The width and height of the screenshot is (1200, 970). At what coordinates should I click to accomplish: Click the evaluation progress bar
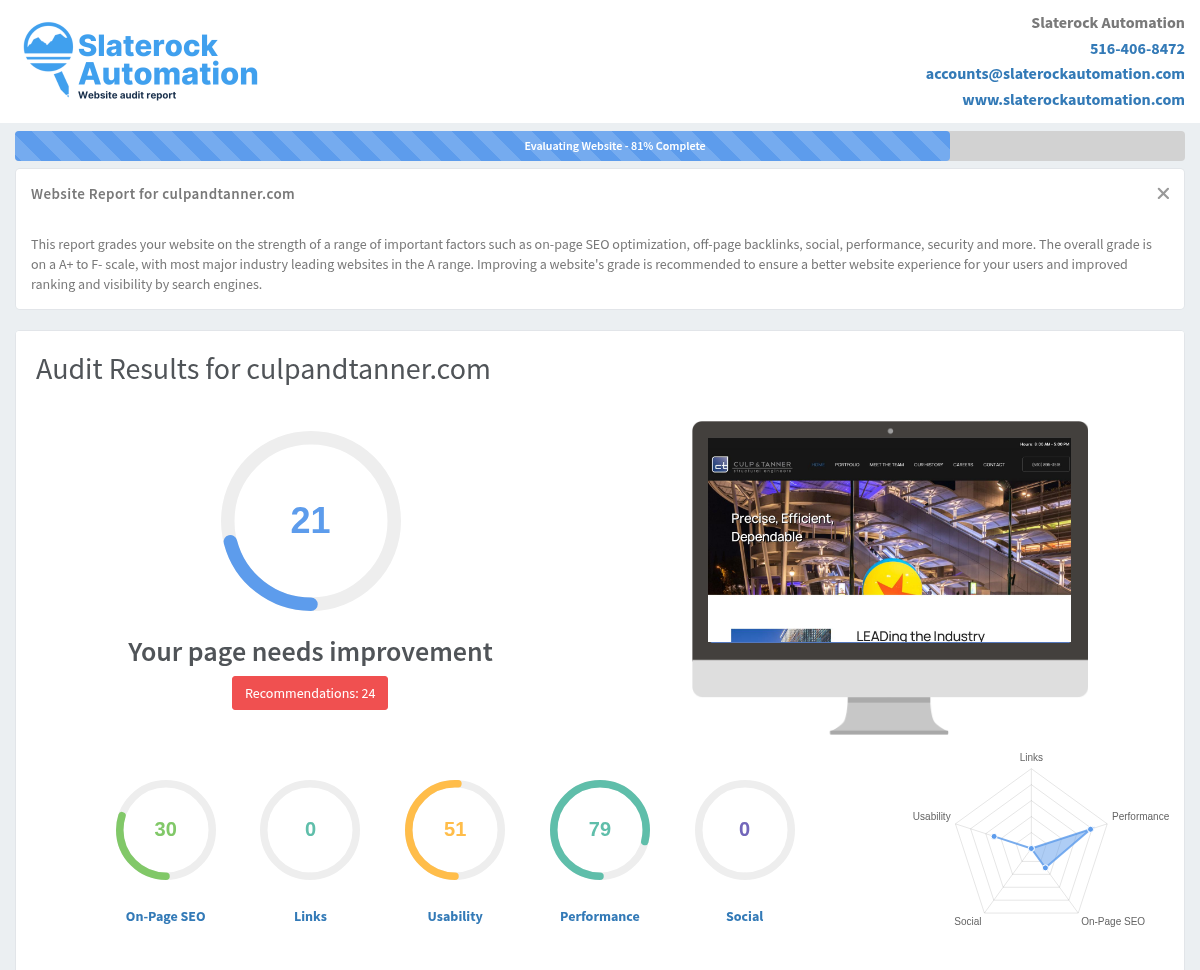pos(600,146)
